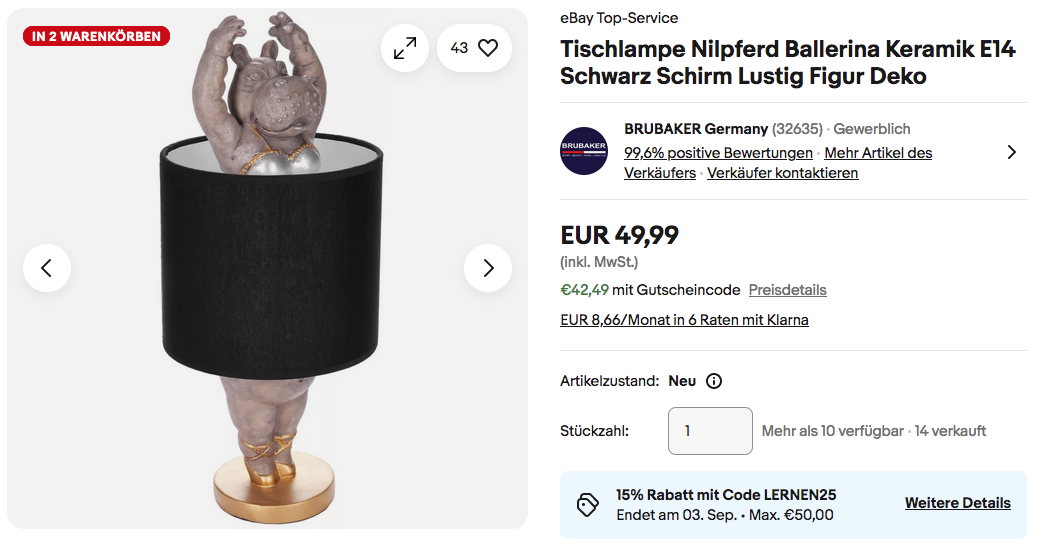Open Weitere Details for LERNEN25 coupon
1043x550 pixels.
tap(957, 503)
